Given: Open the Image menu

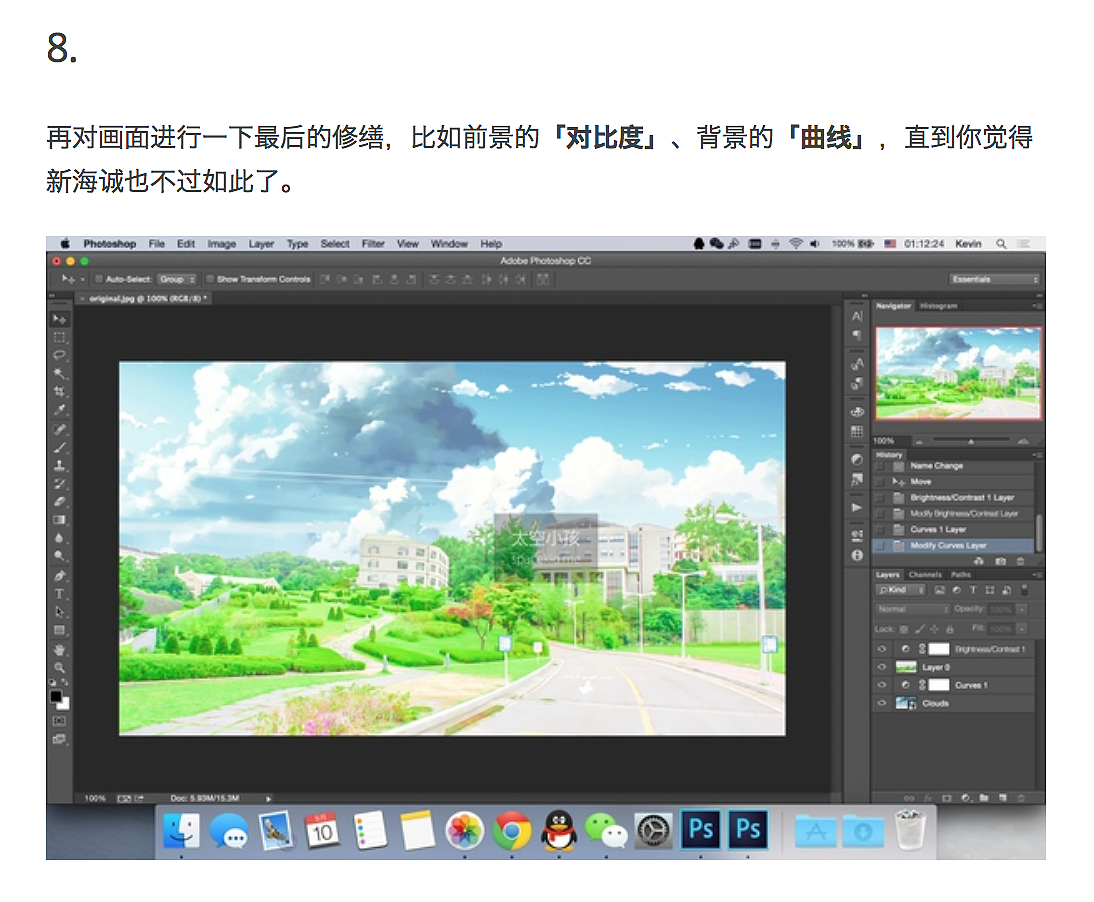Looking at the screenshot, I should pos(221,243).
